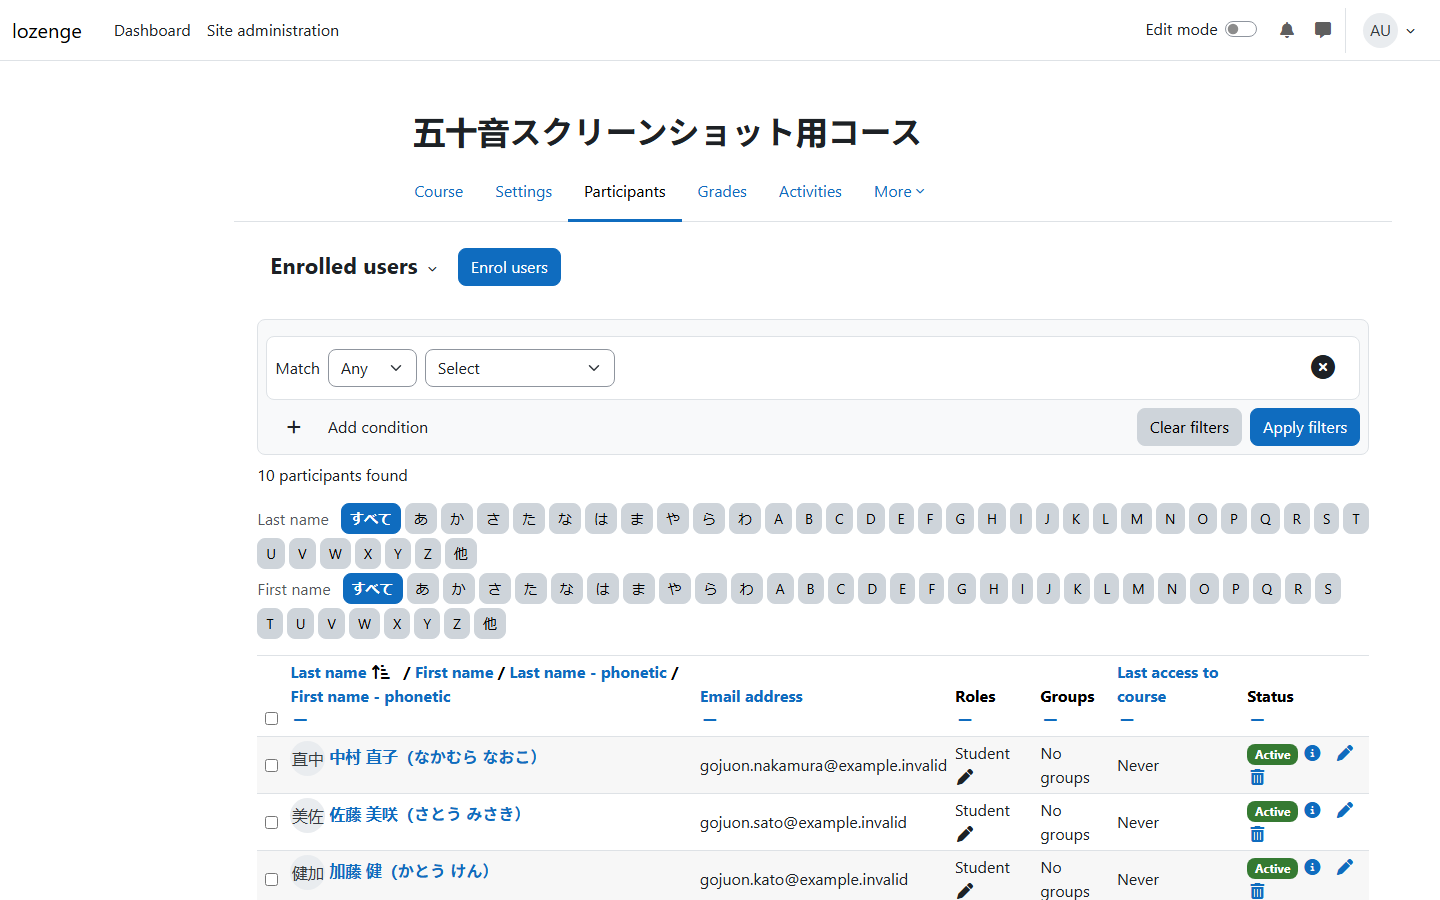Show enrolment info for 加藤 健

pyautogui.click(x=1313, y=867)
